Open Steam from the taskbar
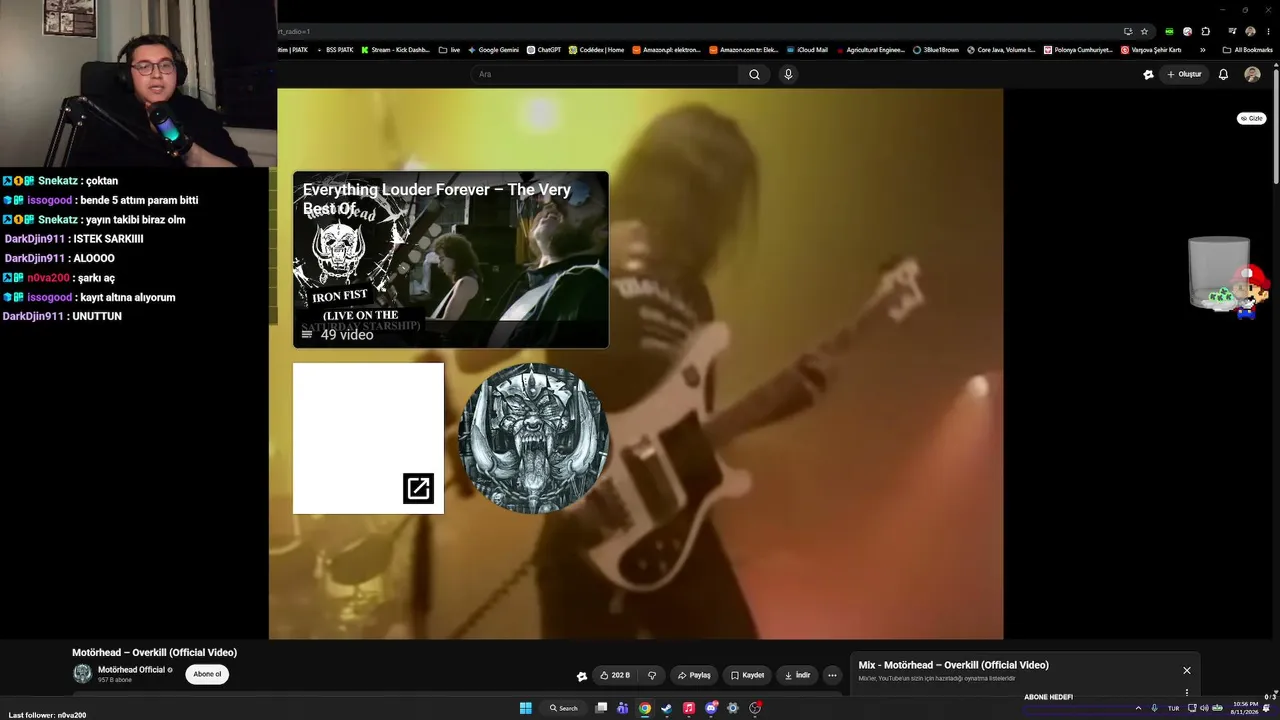 [667, 708]
